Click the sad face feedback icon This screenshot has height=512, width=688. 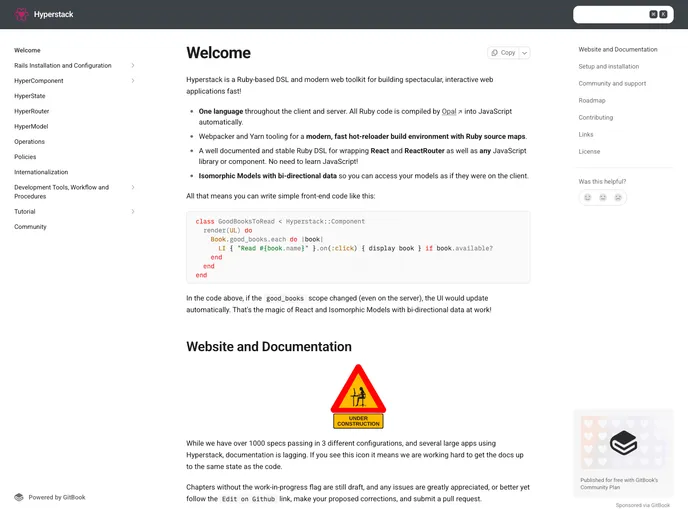618,197
